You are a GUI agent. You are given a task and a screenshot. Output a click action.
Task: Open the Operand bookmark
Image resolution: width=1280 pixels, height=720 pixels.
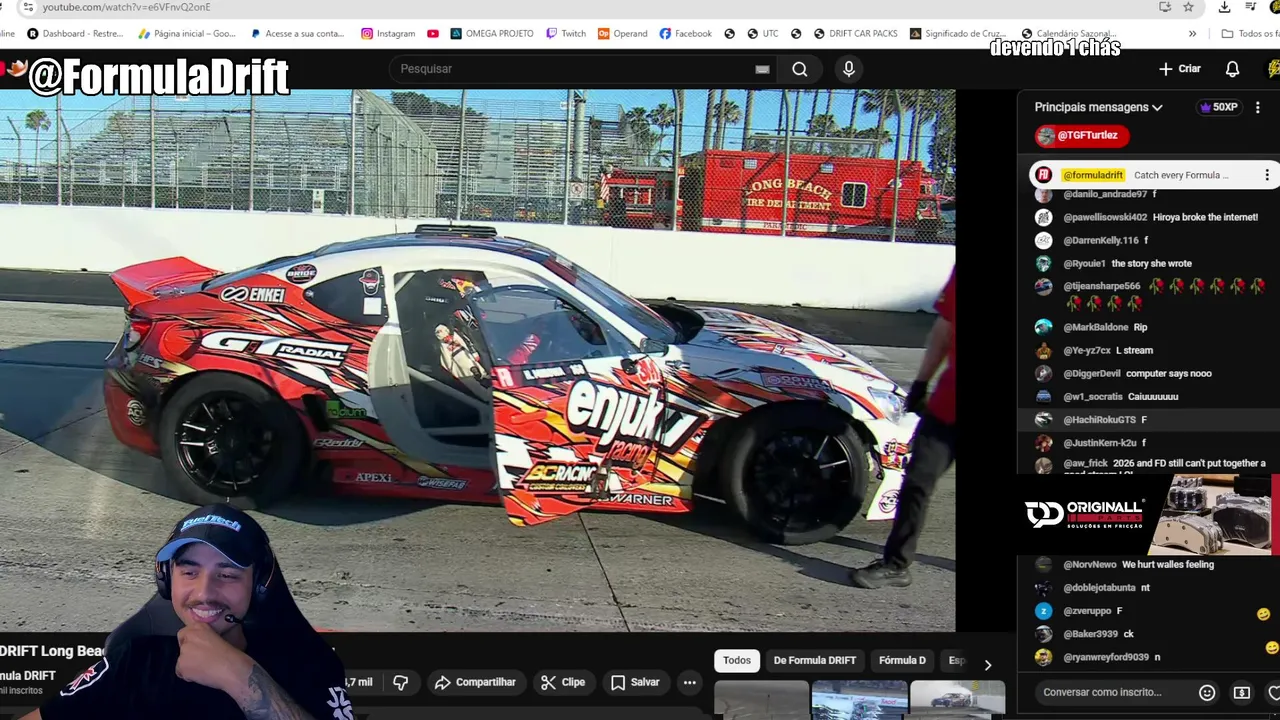tap(623, 33)
